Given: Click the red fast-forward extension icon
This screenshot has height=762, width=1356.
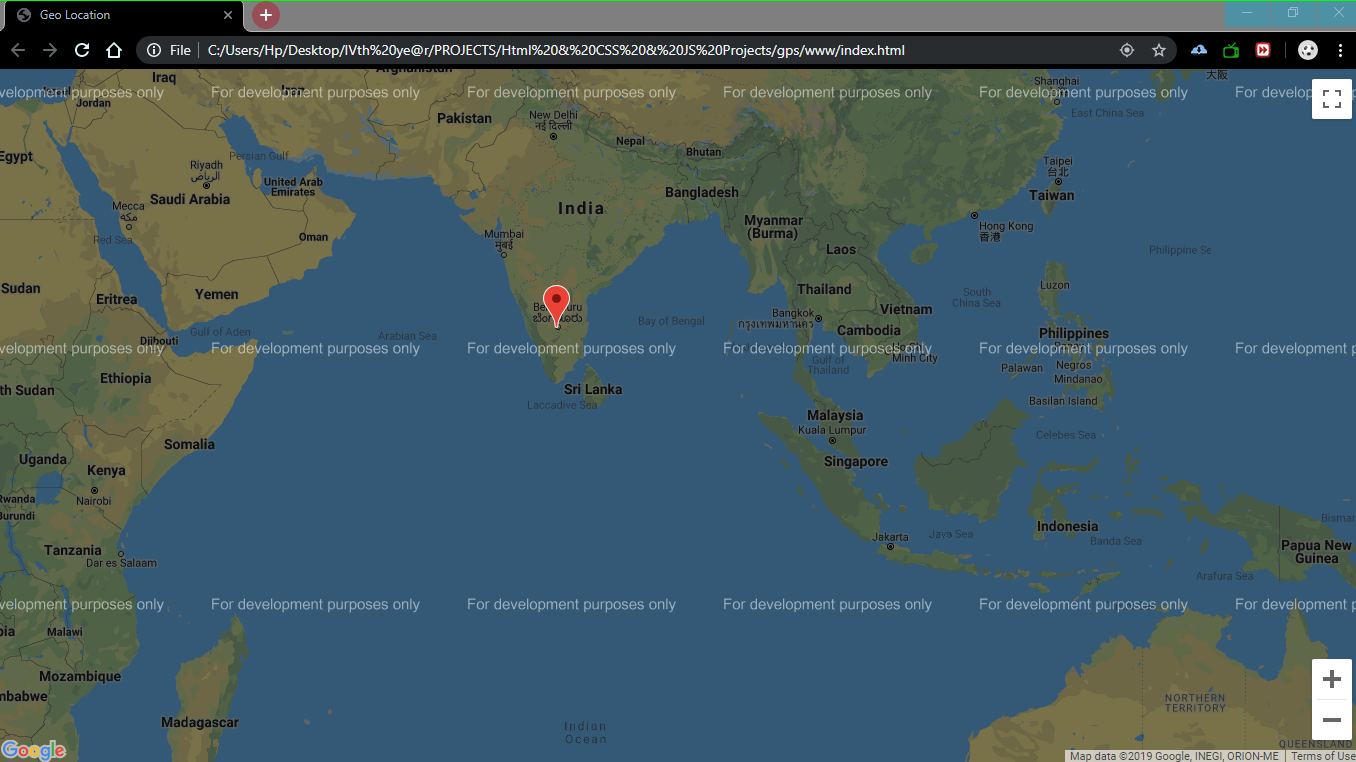Looking at the screenshot, I should click(1263, 50).
